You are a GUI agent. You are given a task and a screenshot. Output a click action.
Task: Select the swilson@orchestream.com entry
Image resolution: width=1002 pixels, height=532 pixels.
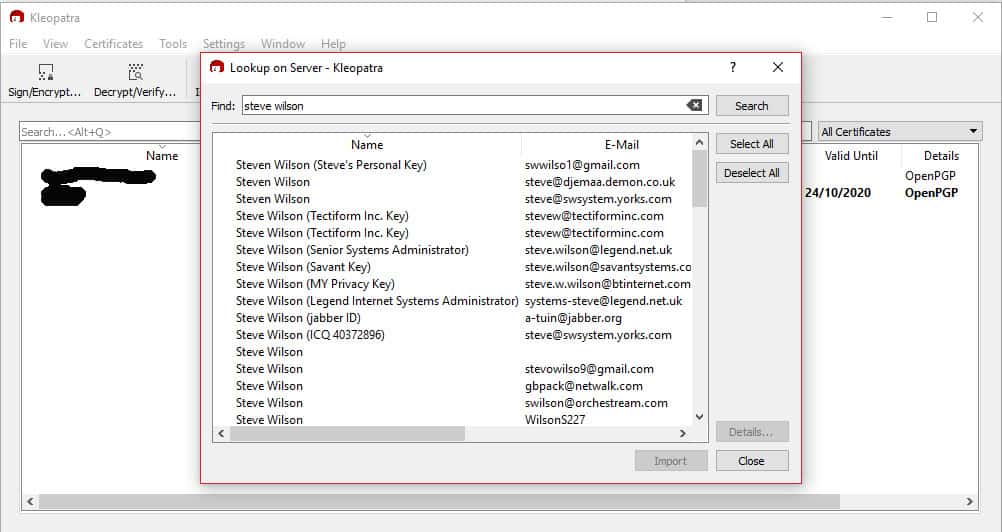coord(596,403)
